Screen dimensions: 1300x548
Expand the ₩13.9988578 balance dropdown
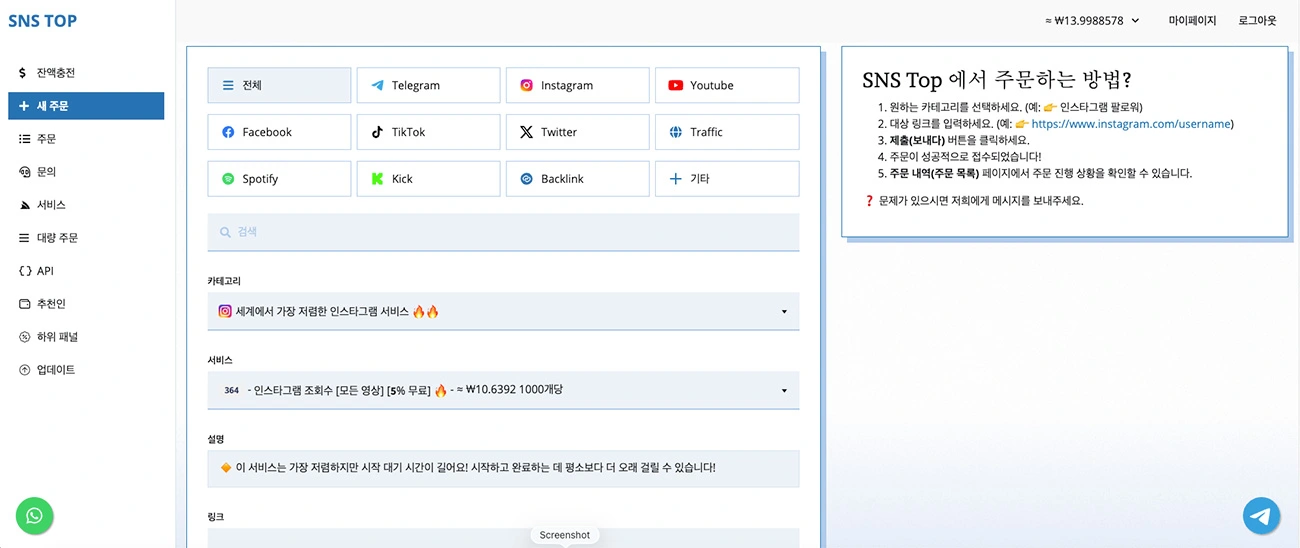click(1092, 20)
